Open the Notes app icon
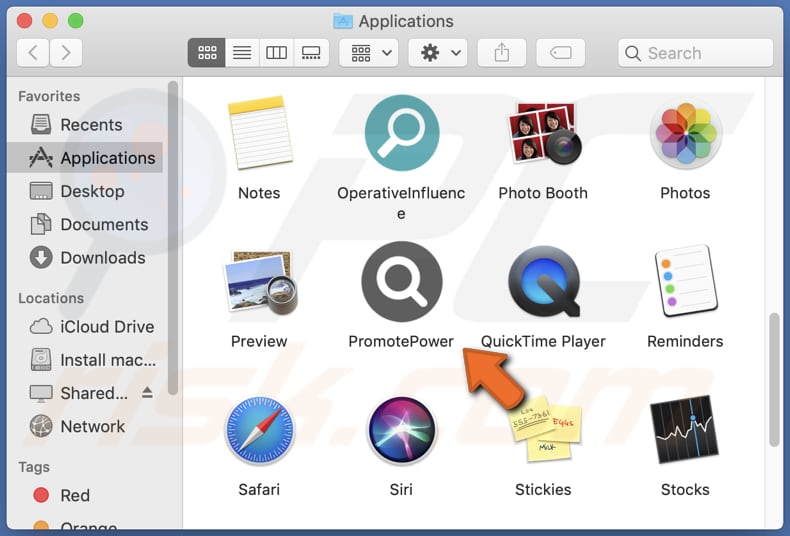The image size is (790, 536). 259,133
